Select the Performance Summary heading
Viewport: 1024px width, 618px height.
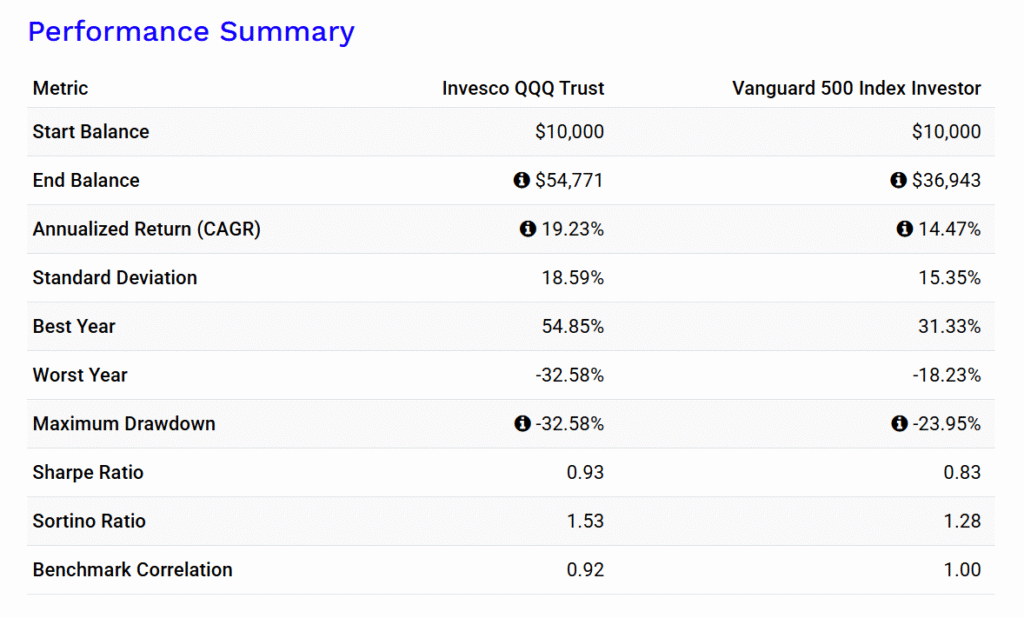pos(191,31)
